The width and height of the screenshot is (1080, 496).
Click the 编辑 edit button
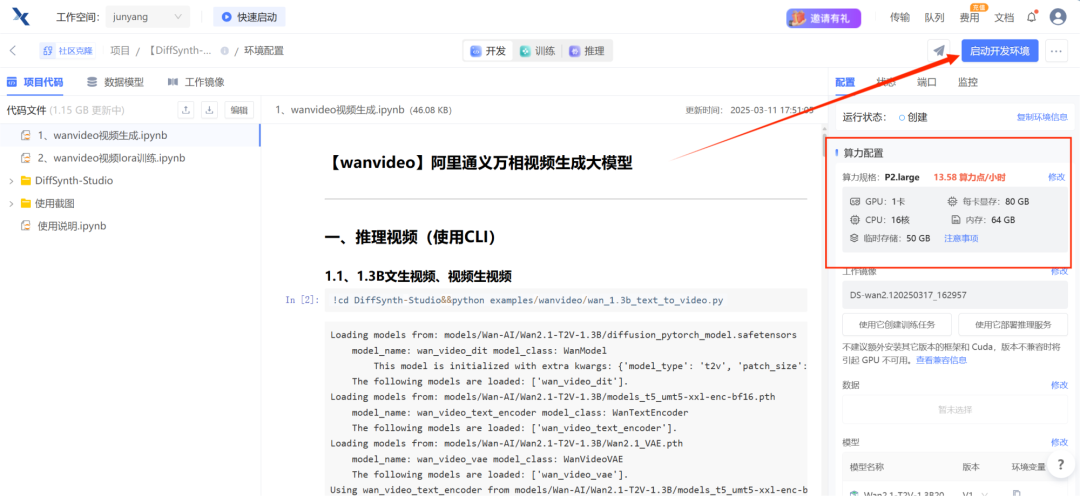click(240, 110)
